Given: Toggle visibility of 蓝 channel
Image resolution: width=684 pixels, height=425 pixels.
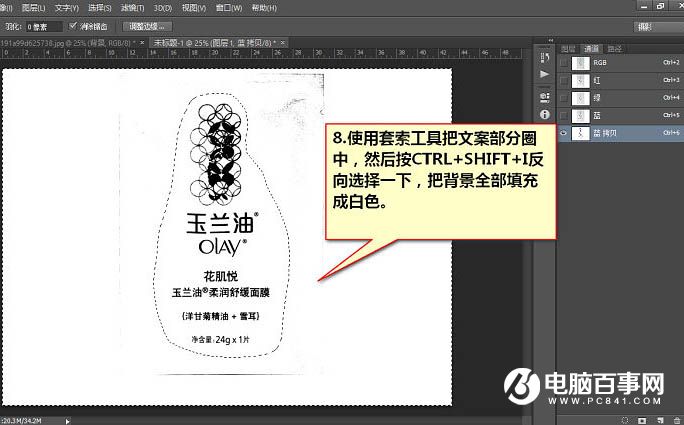Looking at the screenshot, I should coord(564,116).
